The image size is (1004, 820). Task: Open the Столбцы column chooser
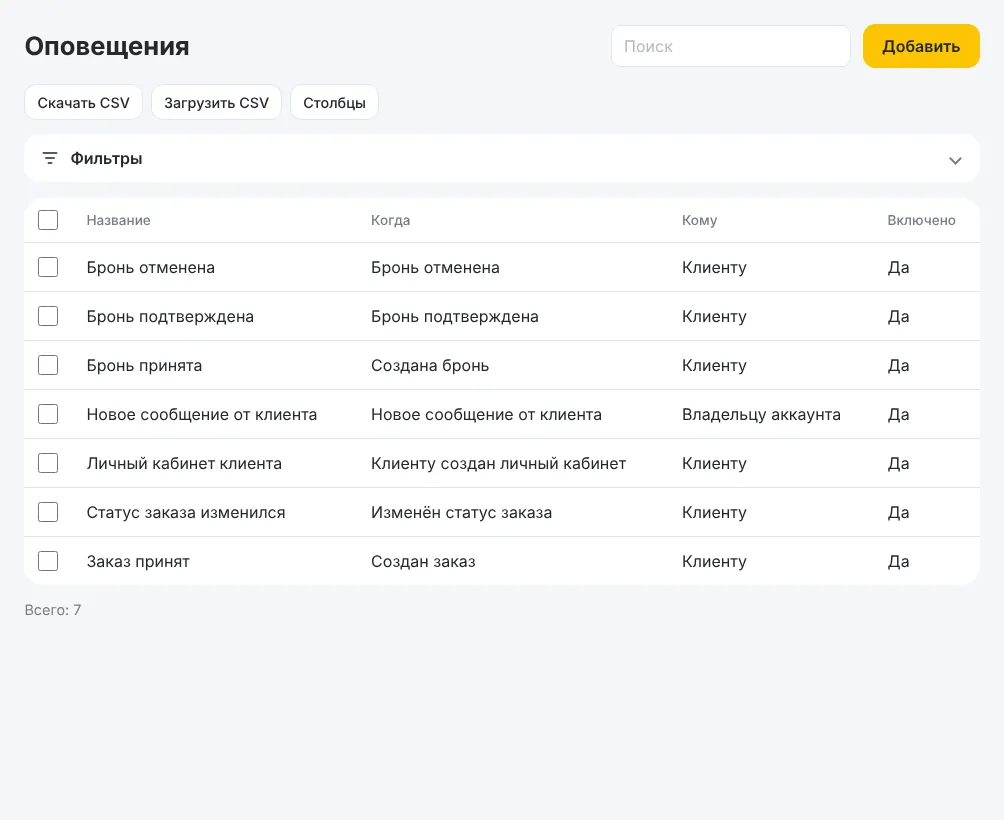tap(334, 102)
